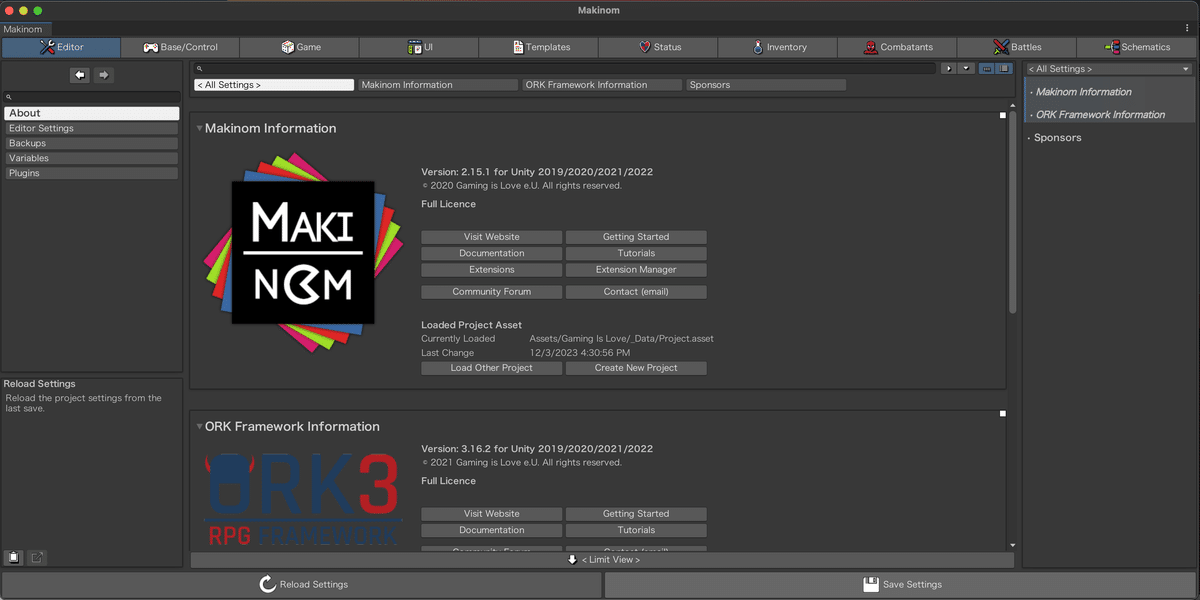The width and height of the screenshot is (1200, 600).
Task: Click Reload Settings at the bottom
Action: click(301, 585)
